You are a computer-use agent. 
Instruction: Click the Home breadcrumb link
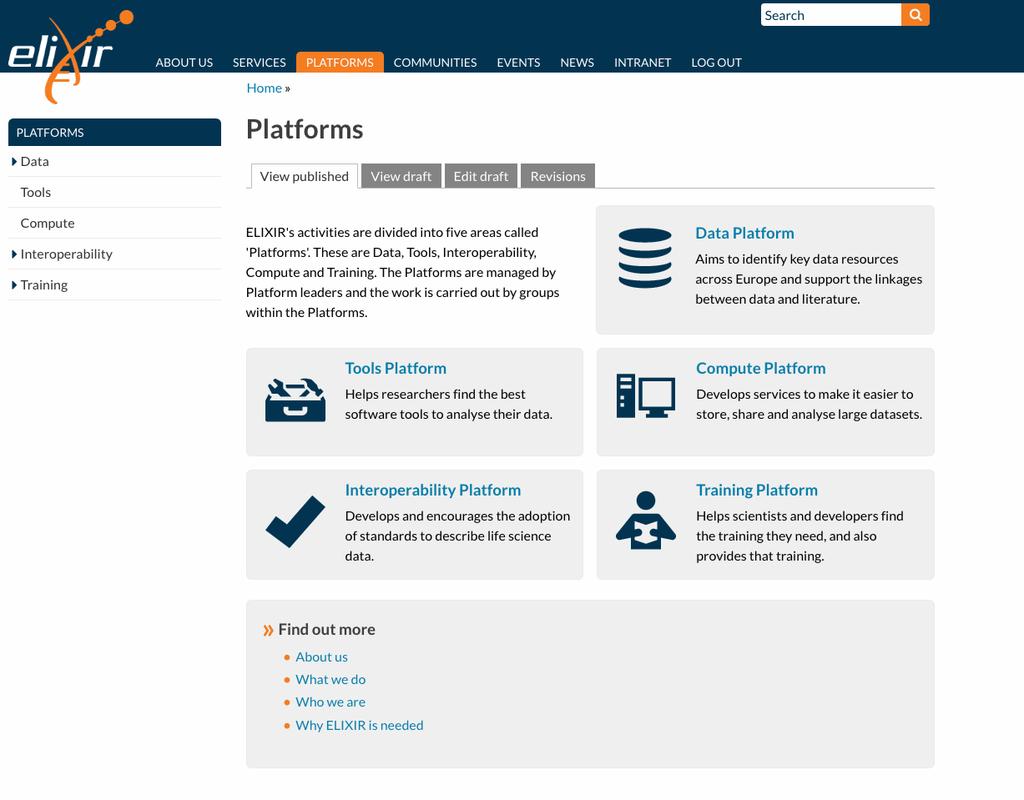click(x=264, y=88)
